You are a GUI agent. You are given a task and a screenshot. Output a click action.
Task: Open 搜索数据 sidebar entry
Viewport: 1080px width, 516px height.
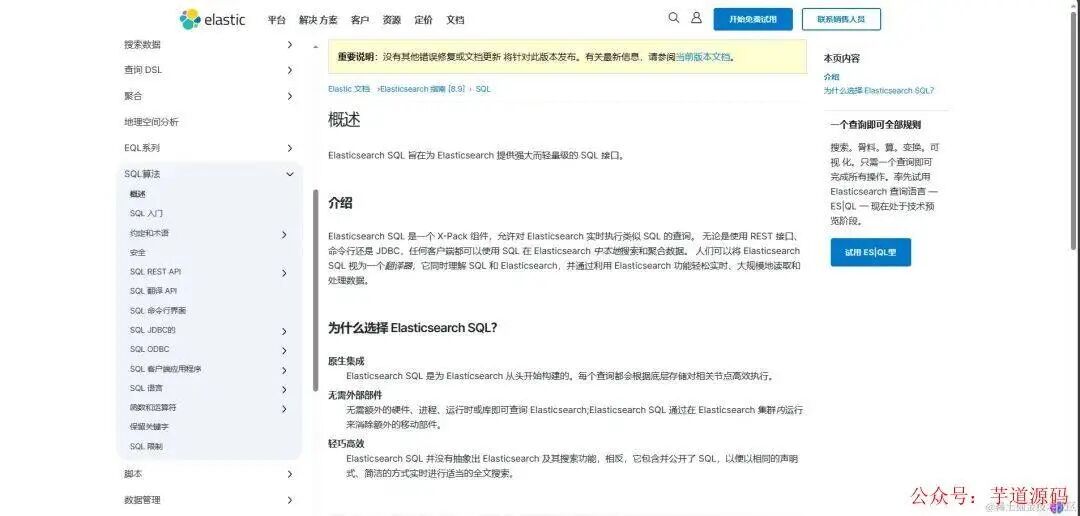pos(142,45)
